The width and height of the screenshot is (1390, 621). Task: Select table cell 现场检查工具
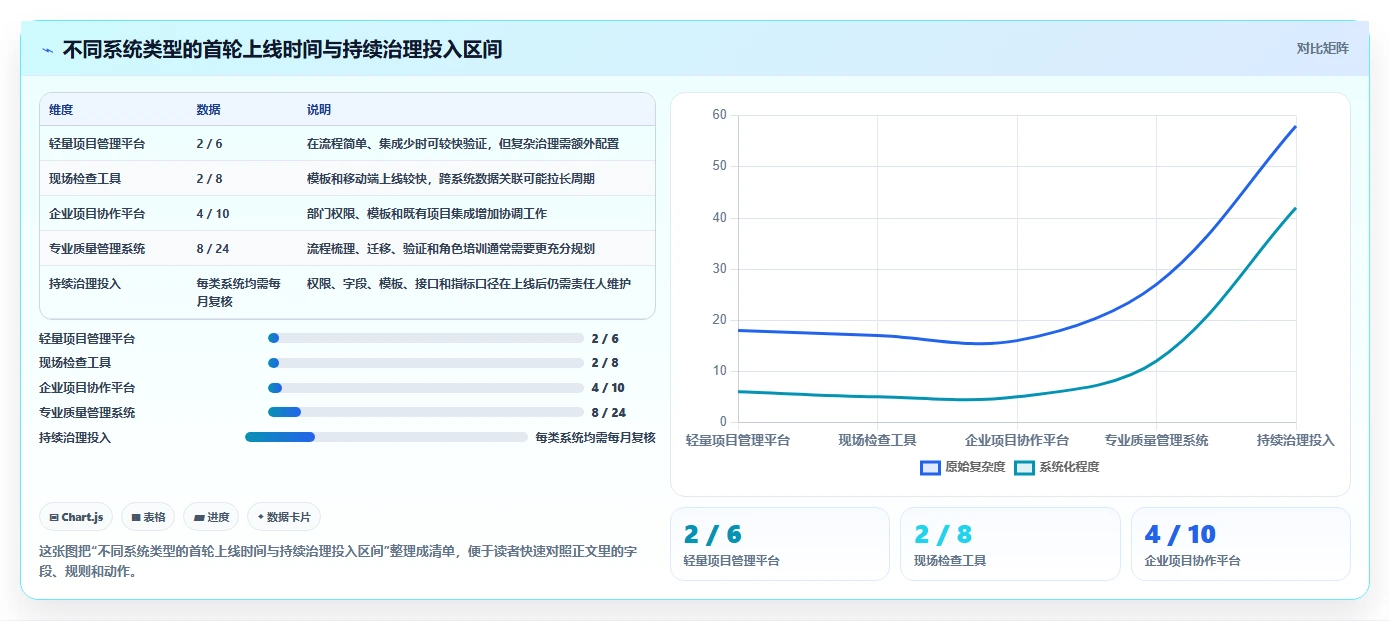click(85, 179)
